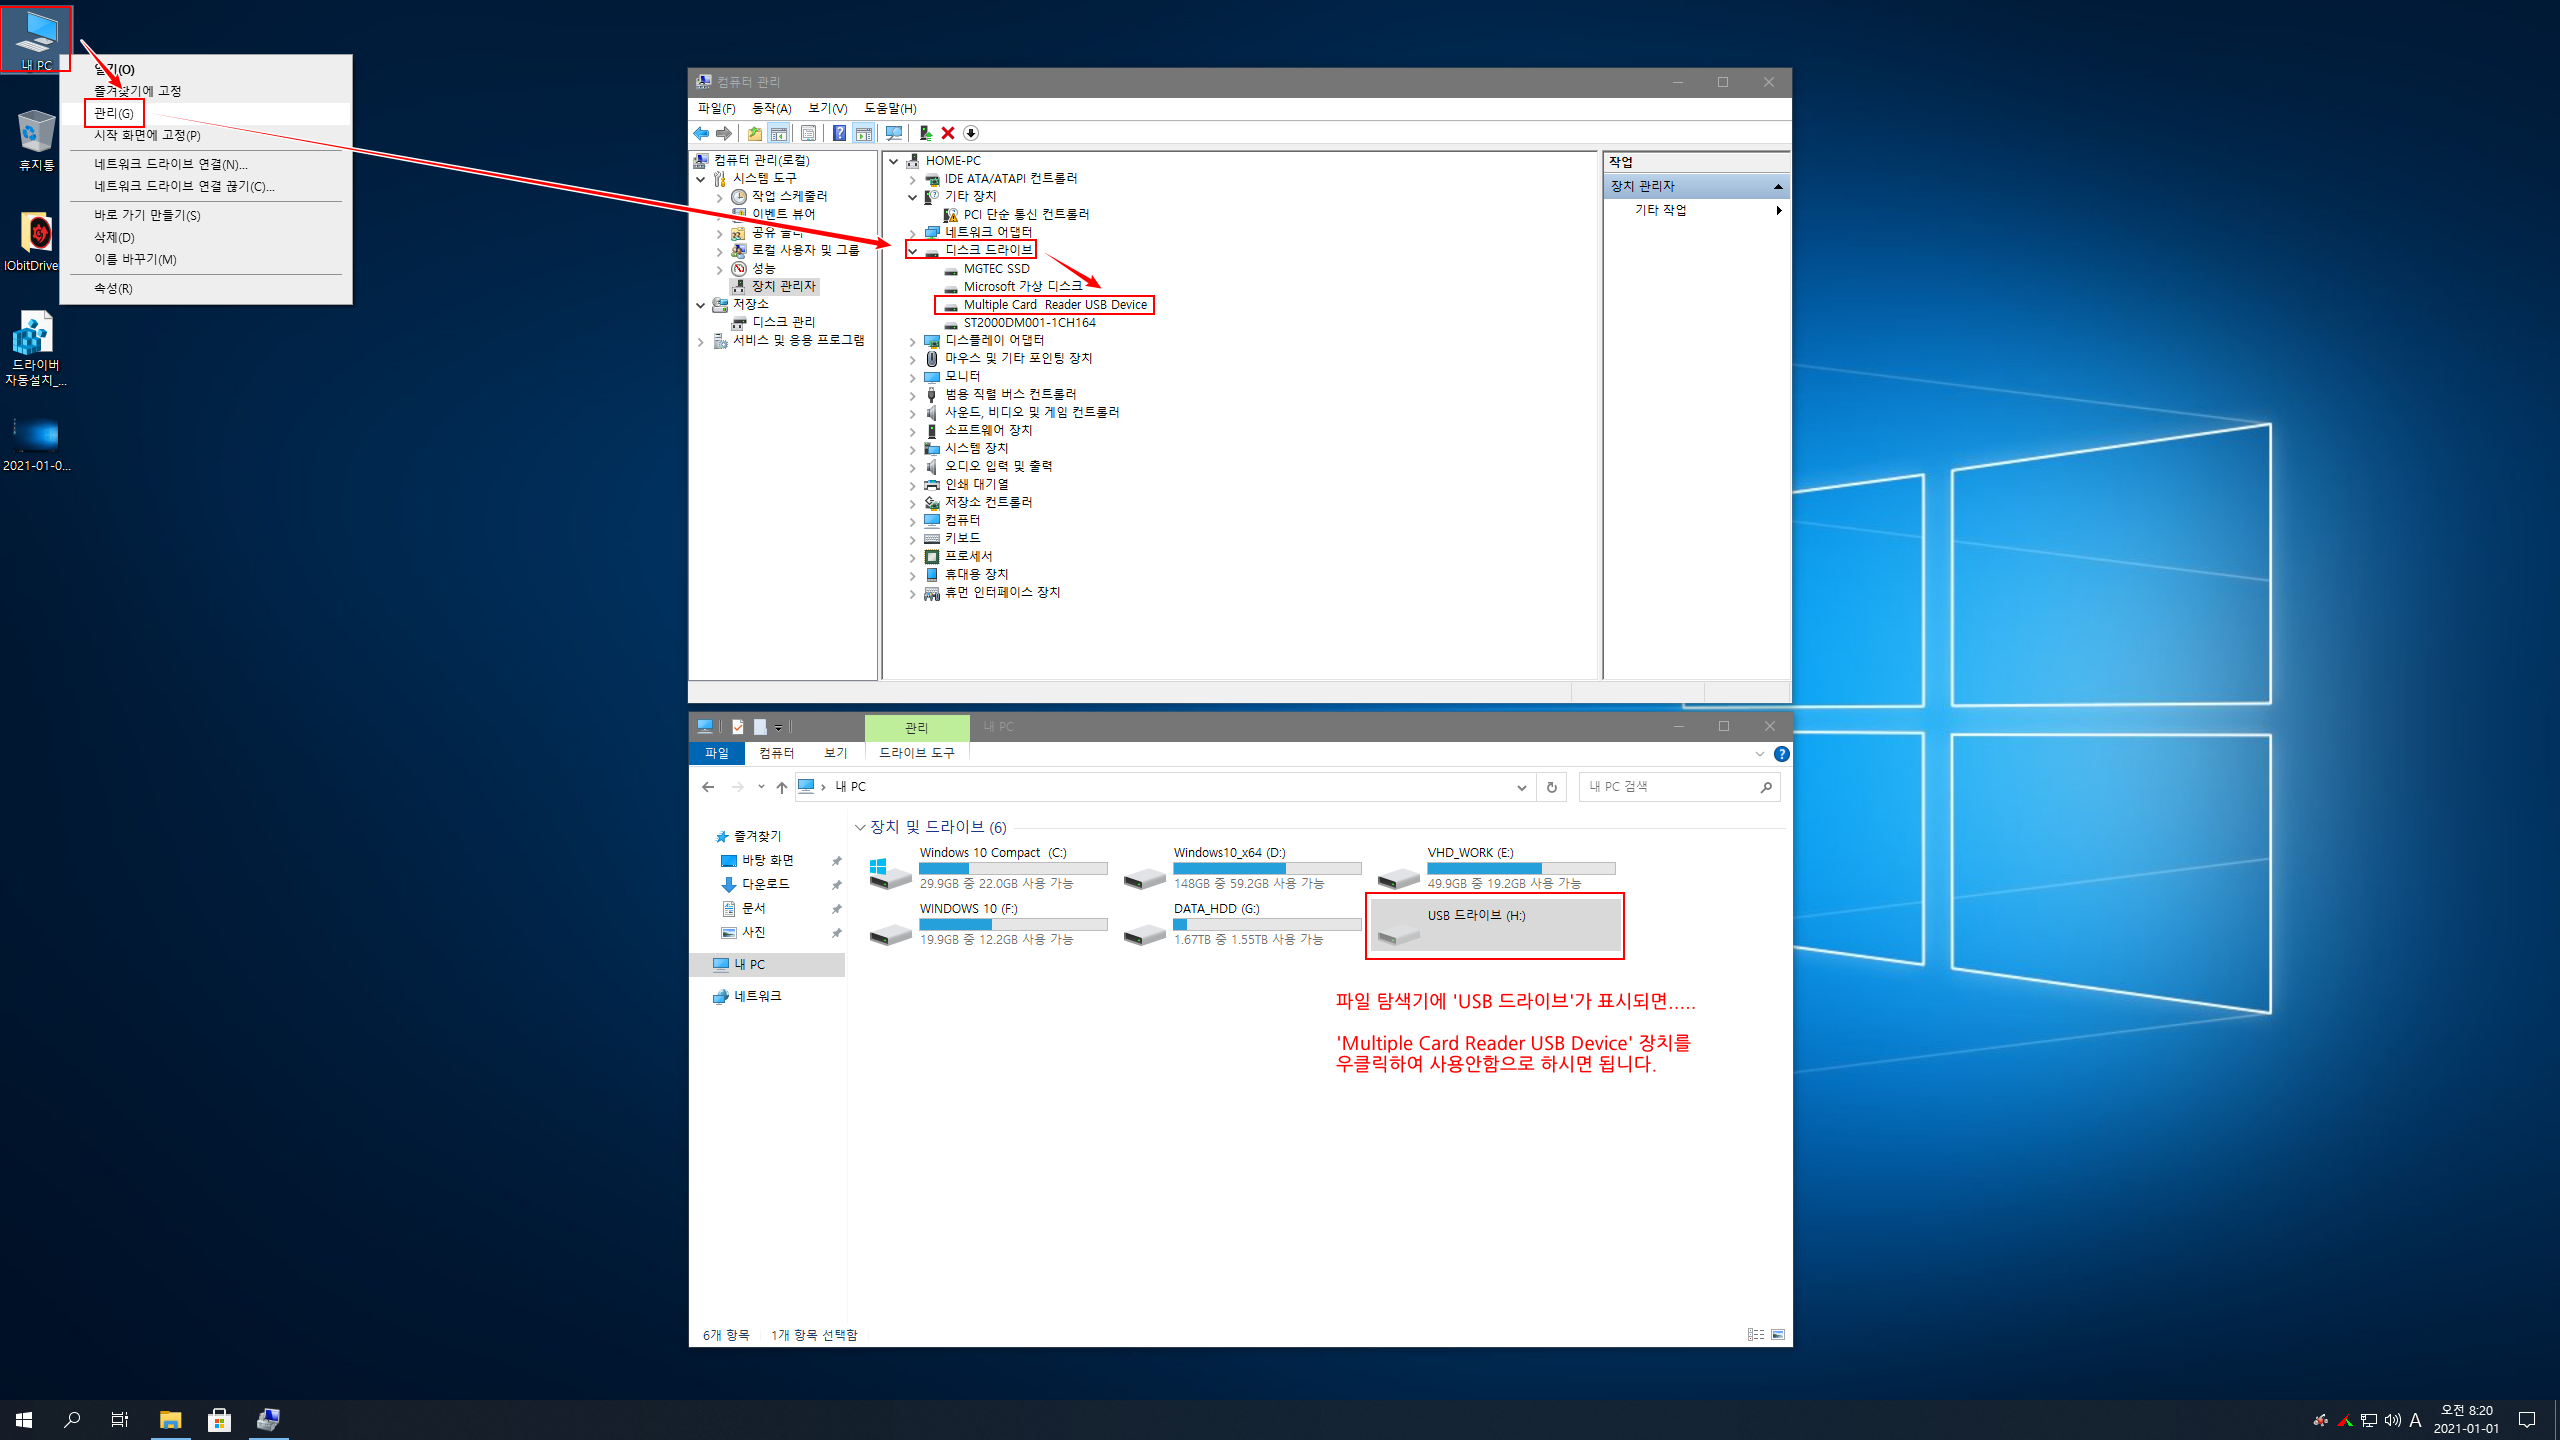The image size is (2560, 1440).
Task: Click the blue back arrow in Computer Management
Action: (701, 133)
